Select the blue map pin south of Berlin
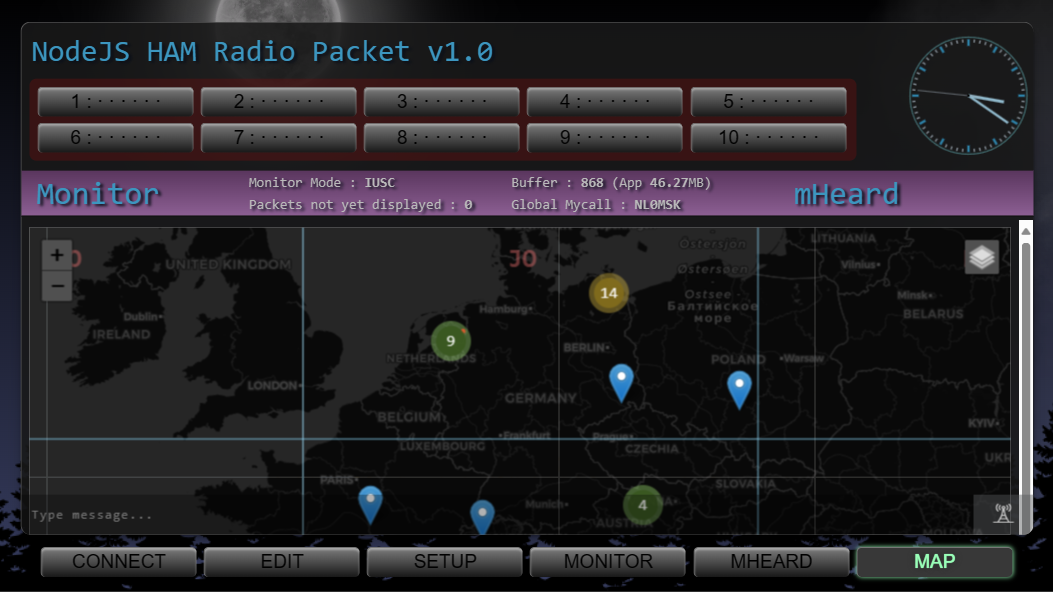Viewport: 1053px width, 592px height. (621, 383)
